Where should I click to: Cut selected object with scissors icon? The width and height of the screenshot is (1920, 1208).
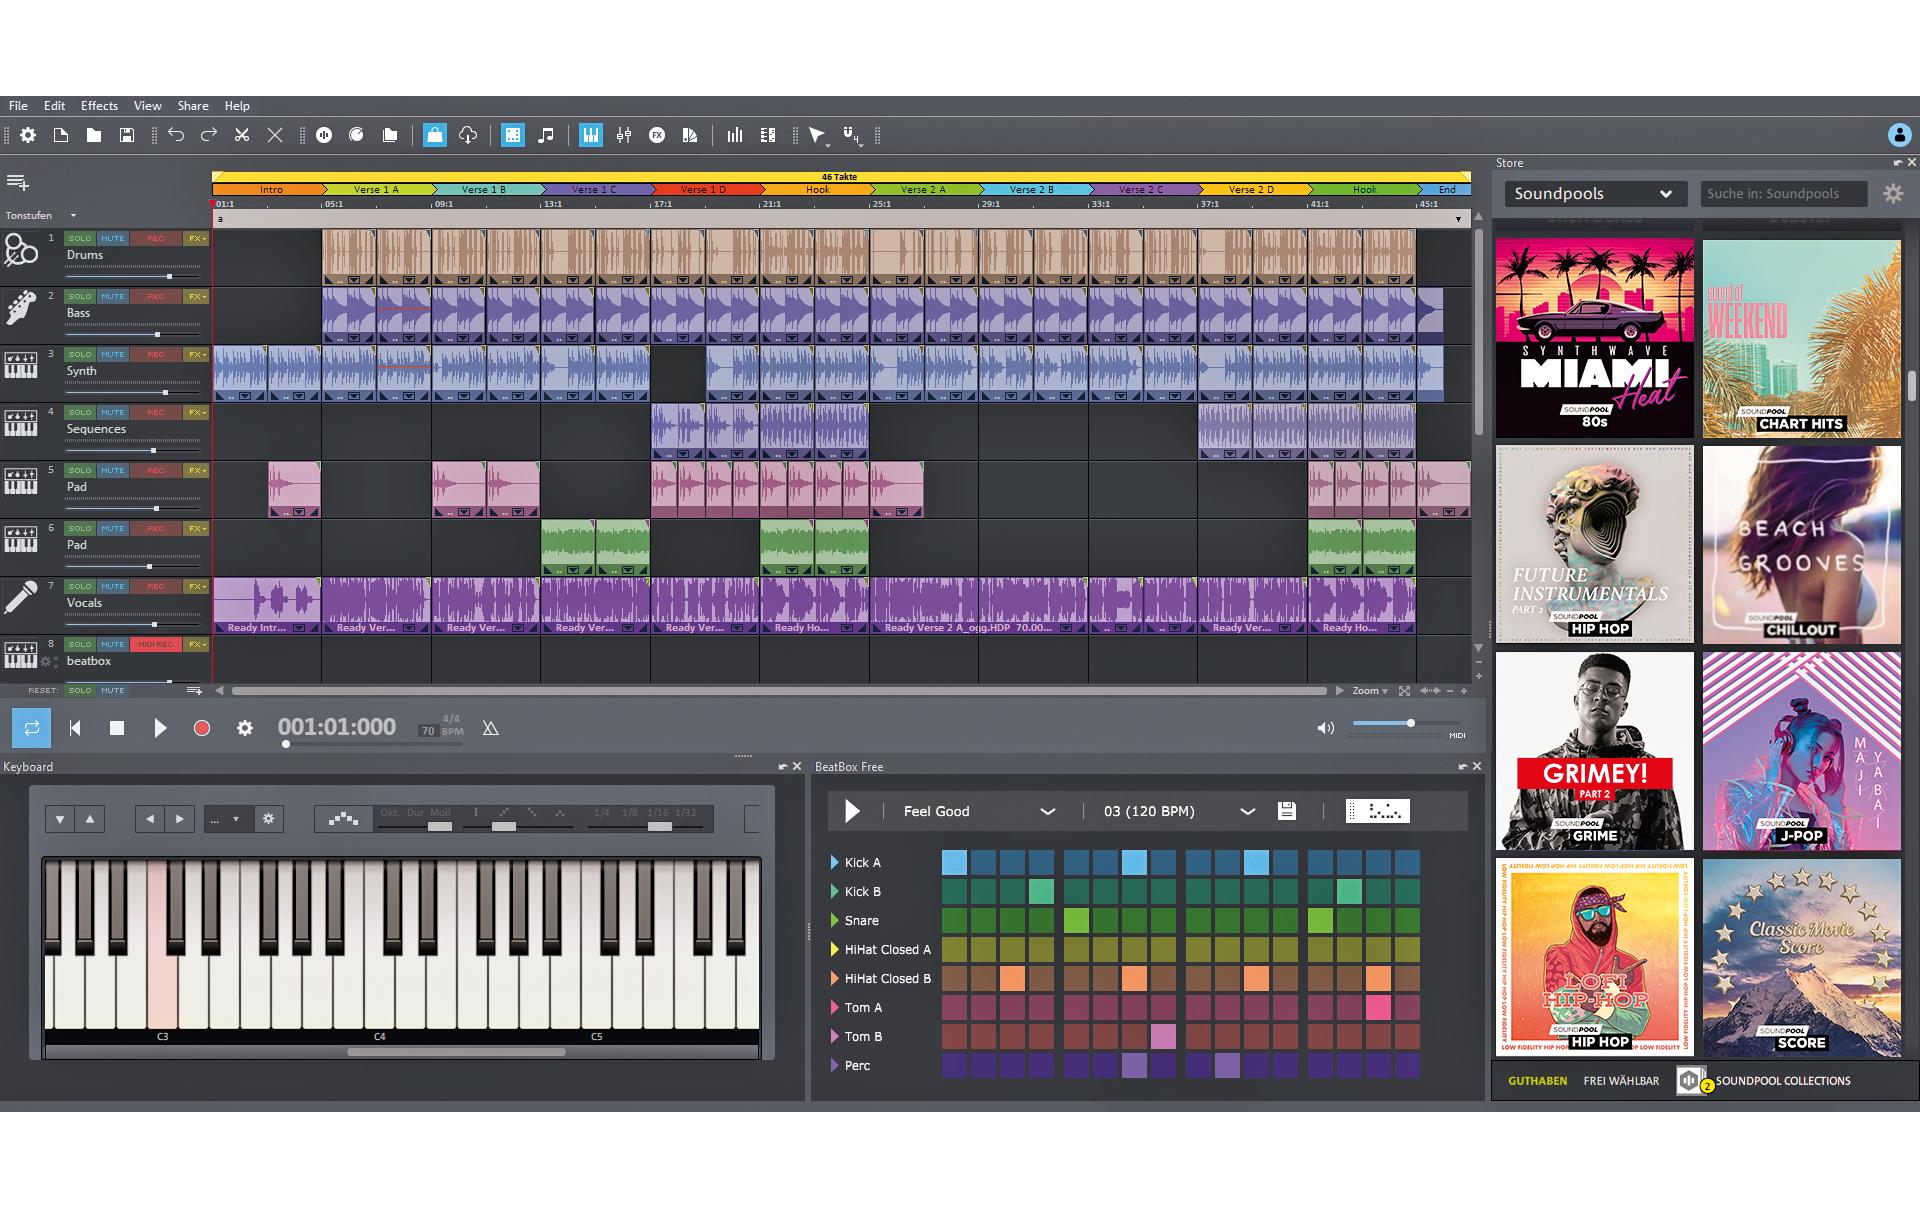point(242,135)
